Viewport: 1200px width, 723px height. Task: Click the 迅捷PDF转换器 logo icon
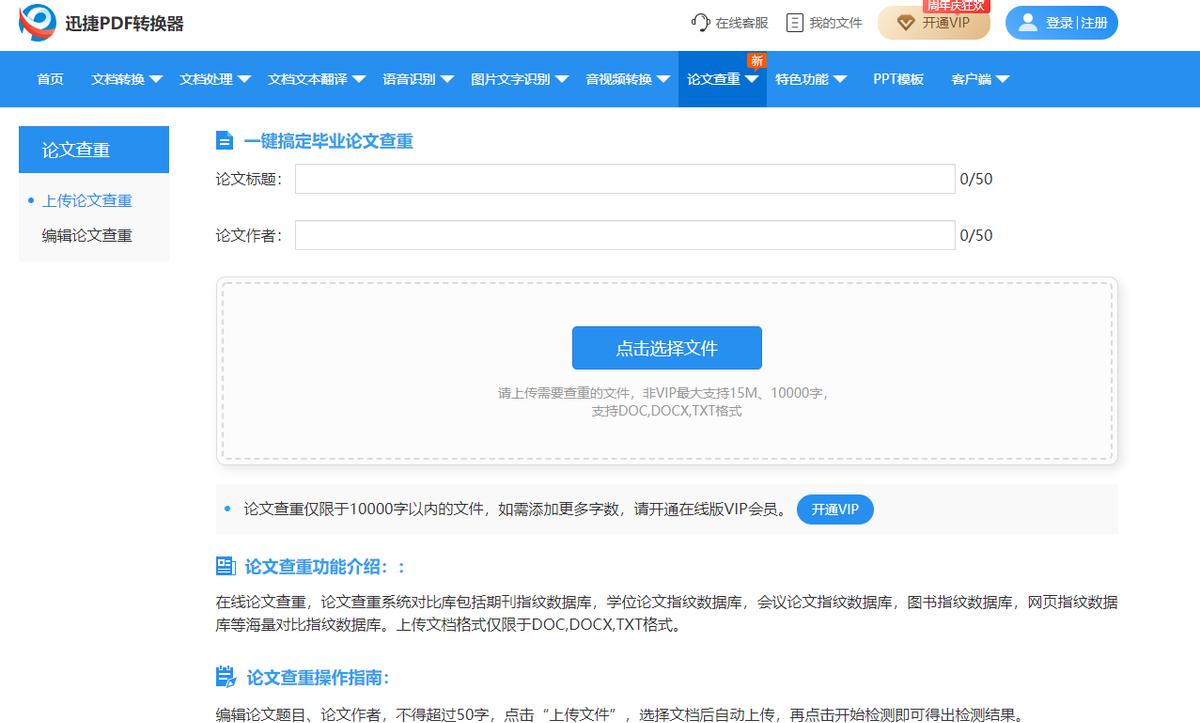38,21
